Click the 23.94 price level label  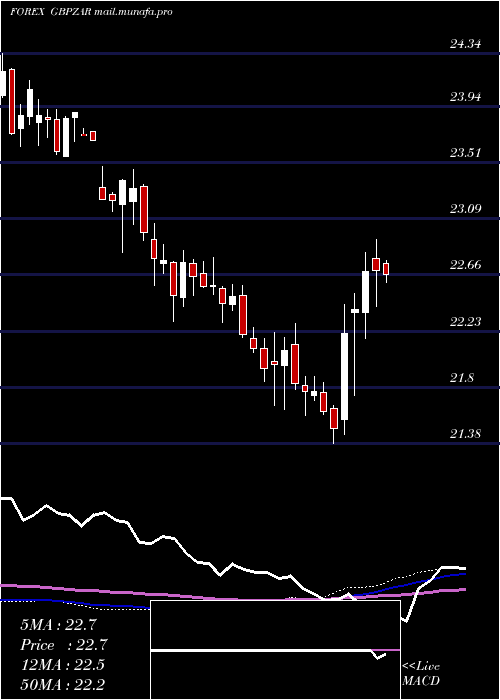point(465,96)
